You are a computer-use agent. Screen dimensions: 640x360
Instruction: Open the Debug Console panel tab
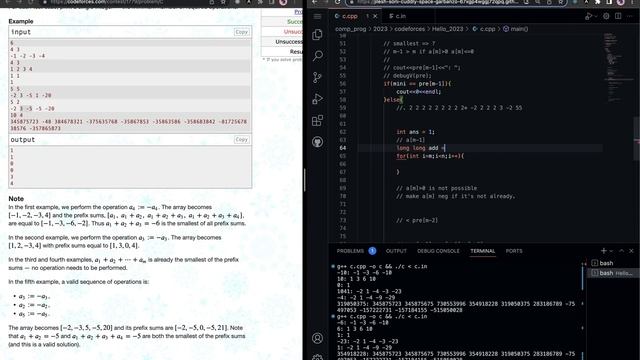tap(438, 251)
